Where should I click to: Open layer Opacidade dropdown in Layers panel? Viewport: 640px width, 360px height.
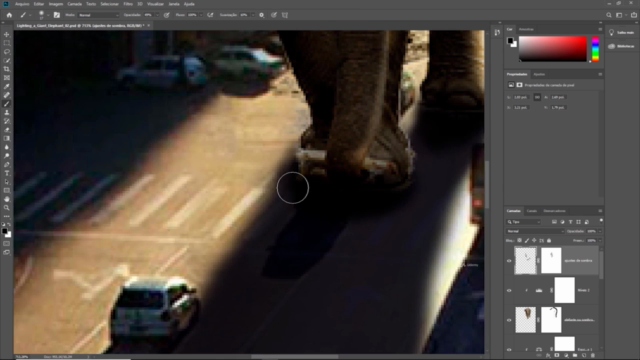tap(600, 231)
